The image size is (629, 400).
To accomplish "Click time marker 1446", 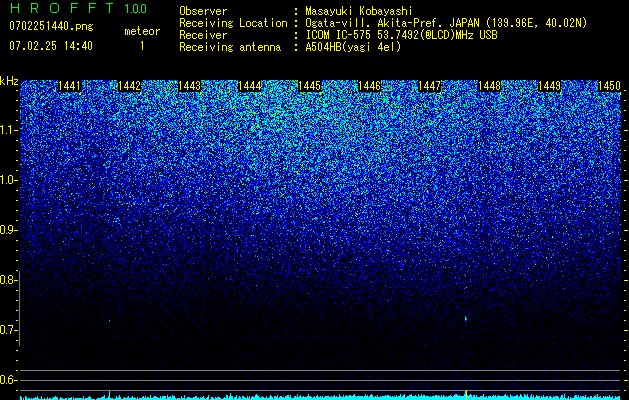I will coord(369,86).
